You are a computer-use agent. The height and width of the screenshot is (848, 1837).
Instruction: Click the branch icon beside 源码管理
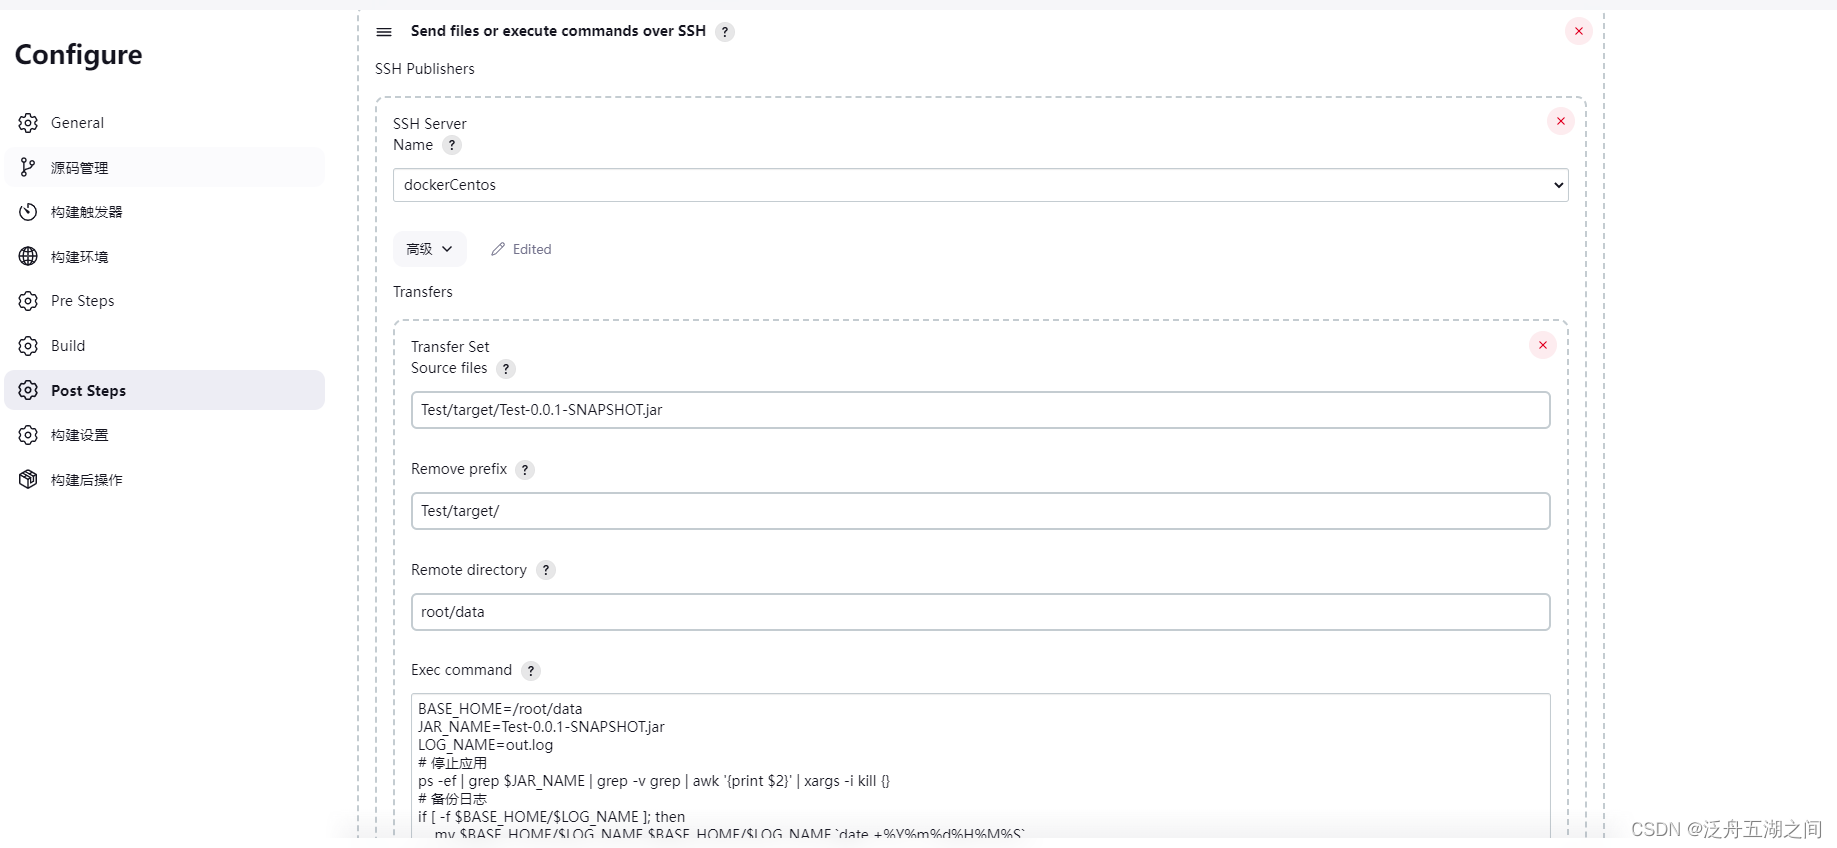point(28,167)
